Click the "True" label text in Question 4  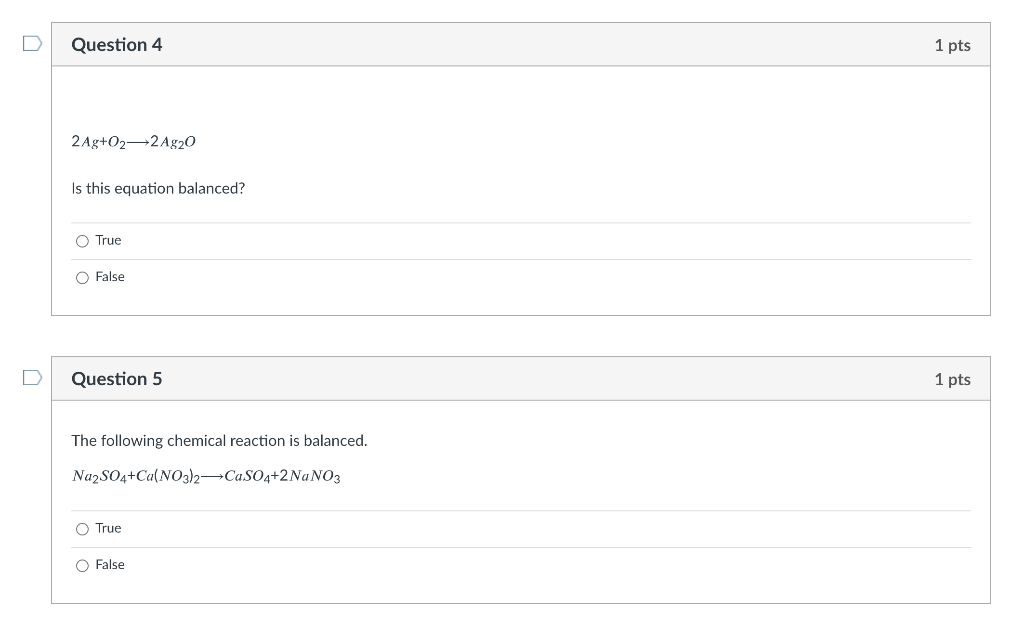[108, 241]
